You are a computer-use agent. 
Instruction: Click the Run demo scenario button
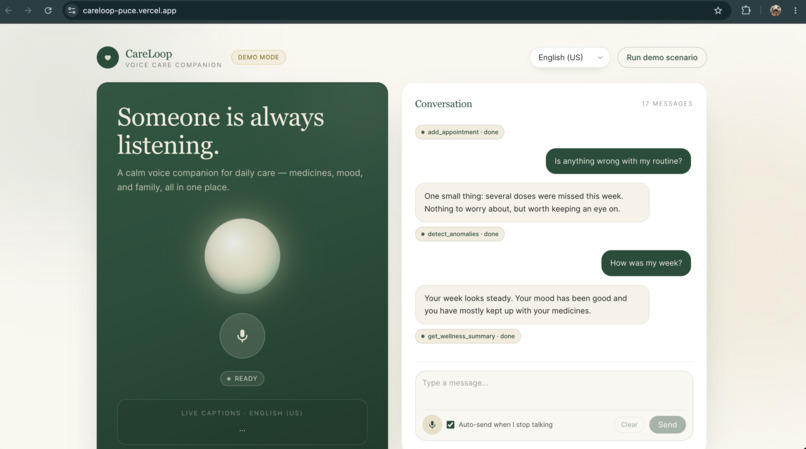pyautogui.click(x=662, y=58)
